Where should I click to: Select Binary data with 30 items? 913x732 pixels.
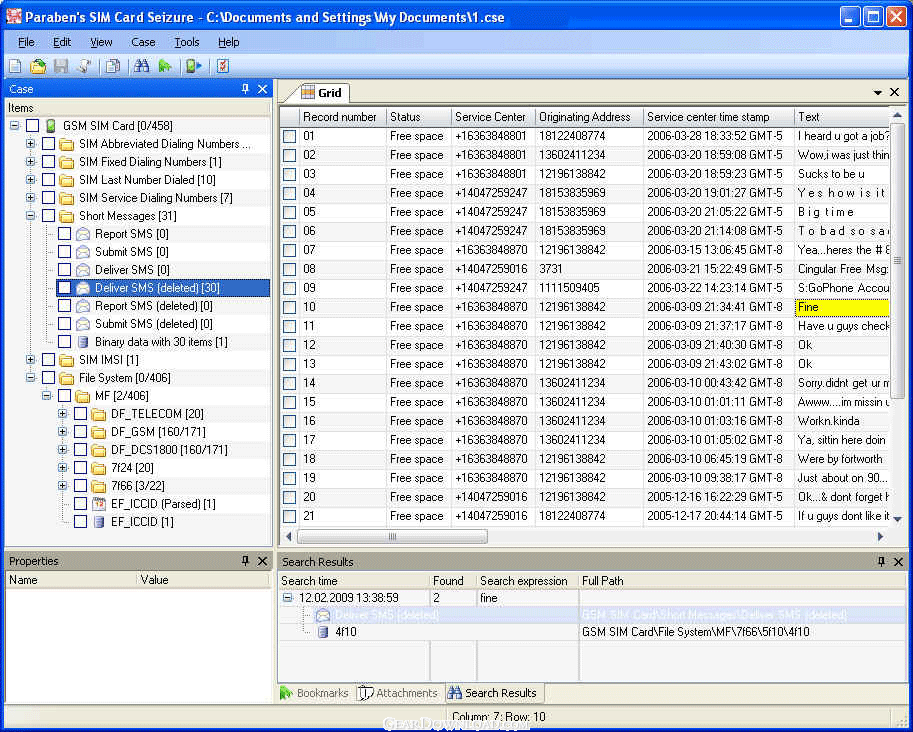(x=161, y=342)
